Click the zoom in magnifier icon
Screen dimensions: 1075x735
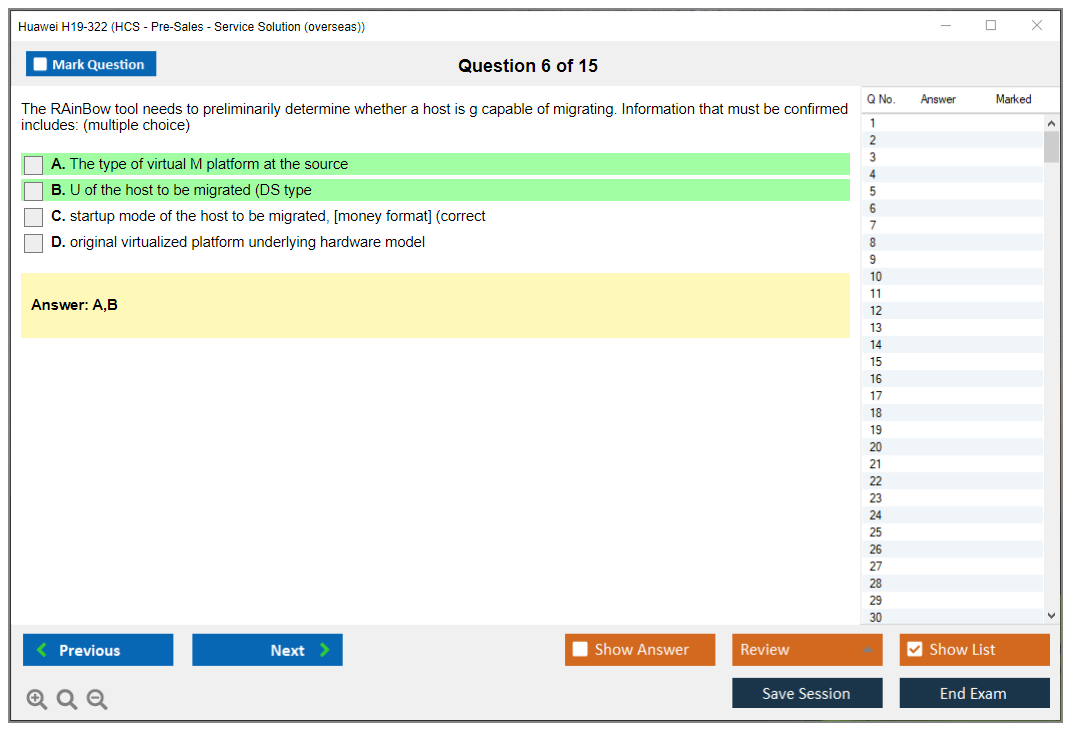(x=37, y=699)
